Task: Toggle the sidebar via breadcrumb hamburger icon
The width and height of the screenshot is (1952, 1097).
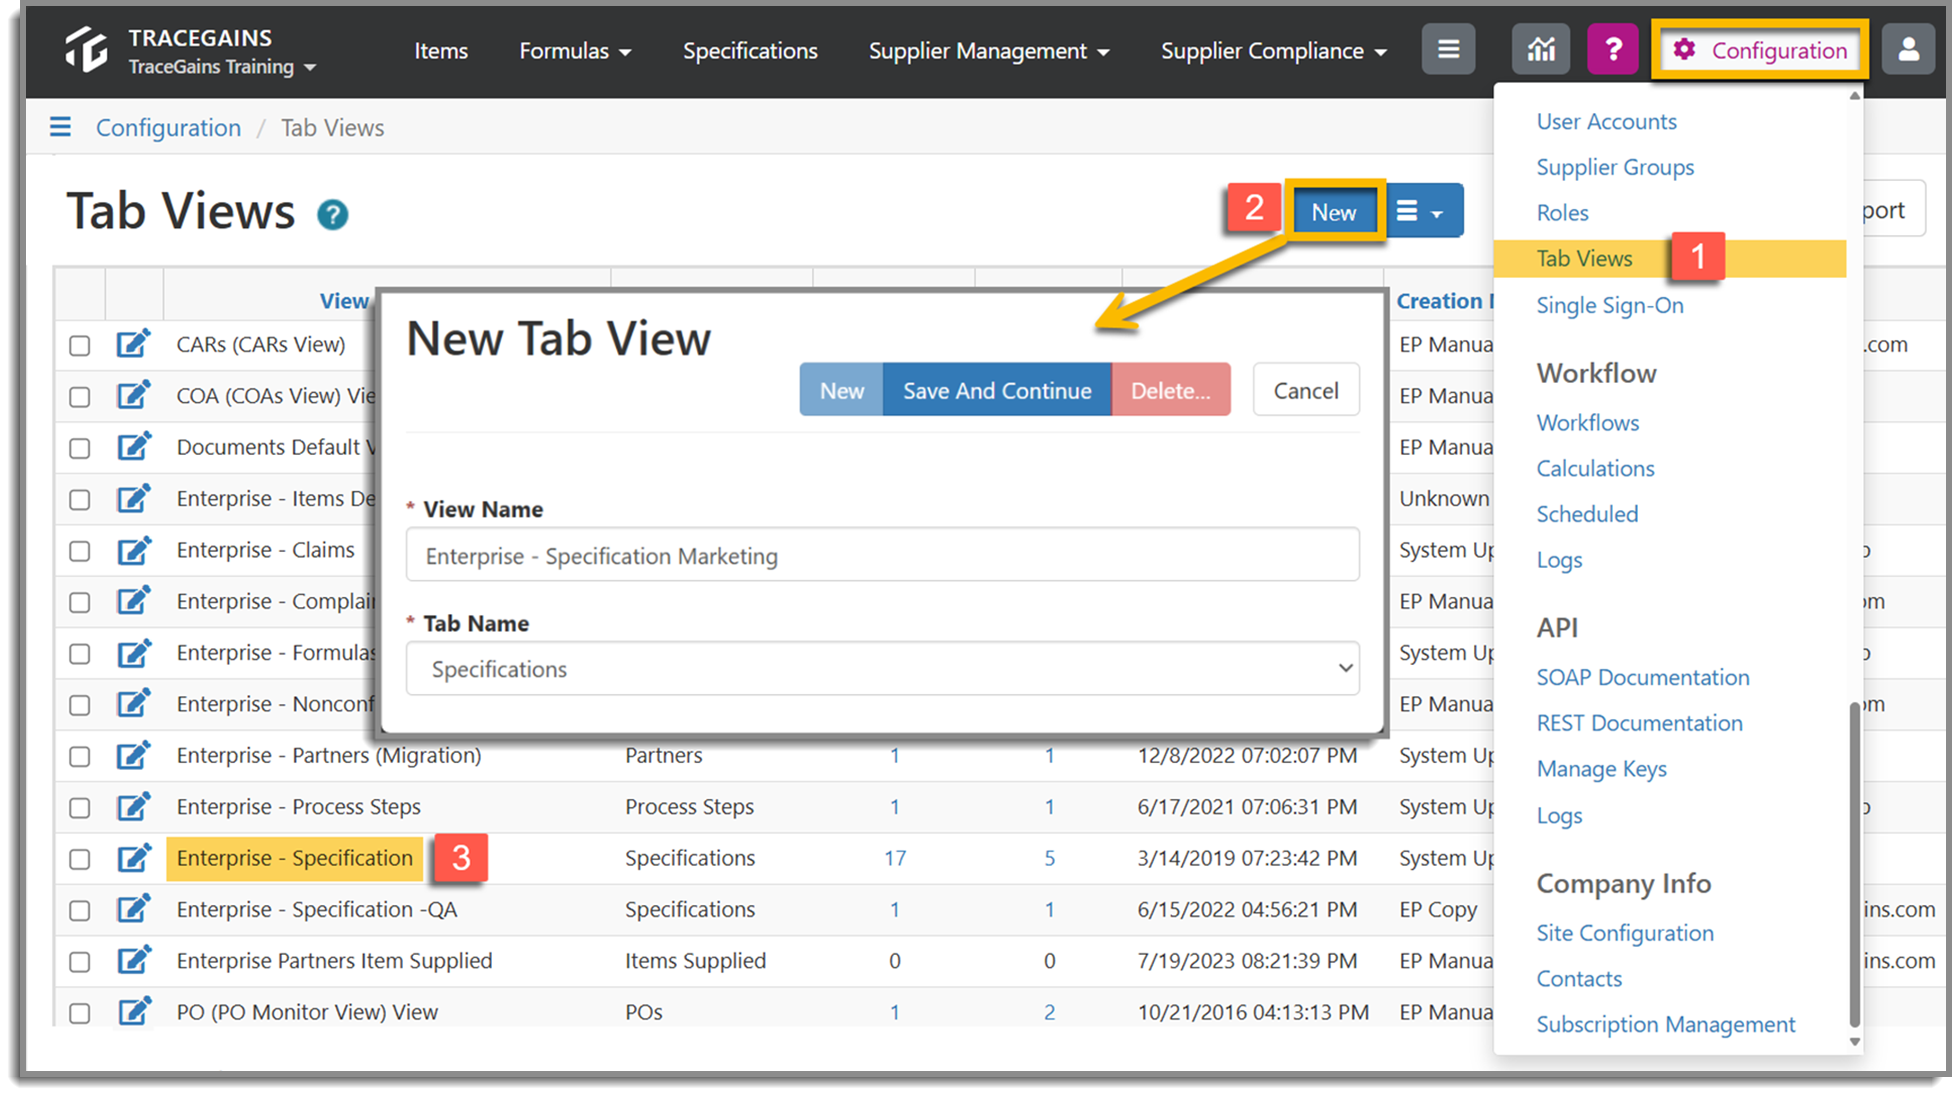Action: 60,127
